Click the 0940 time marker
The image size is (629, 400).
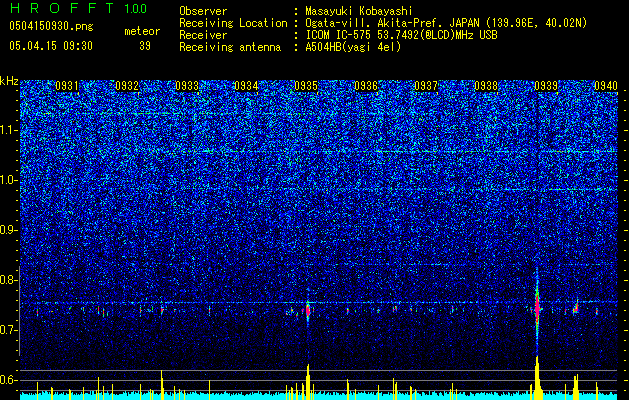[x=606, y=86]
